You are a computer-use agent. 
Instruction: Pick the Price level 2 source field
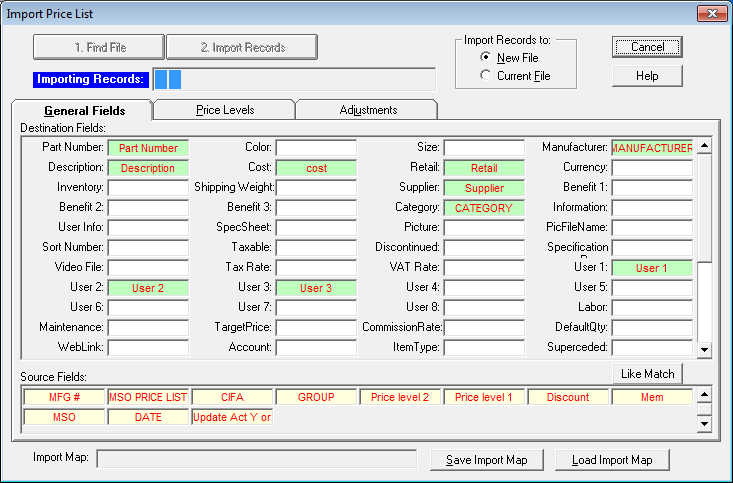pyautogui.click(x=399, y=397)
